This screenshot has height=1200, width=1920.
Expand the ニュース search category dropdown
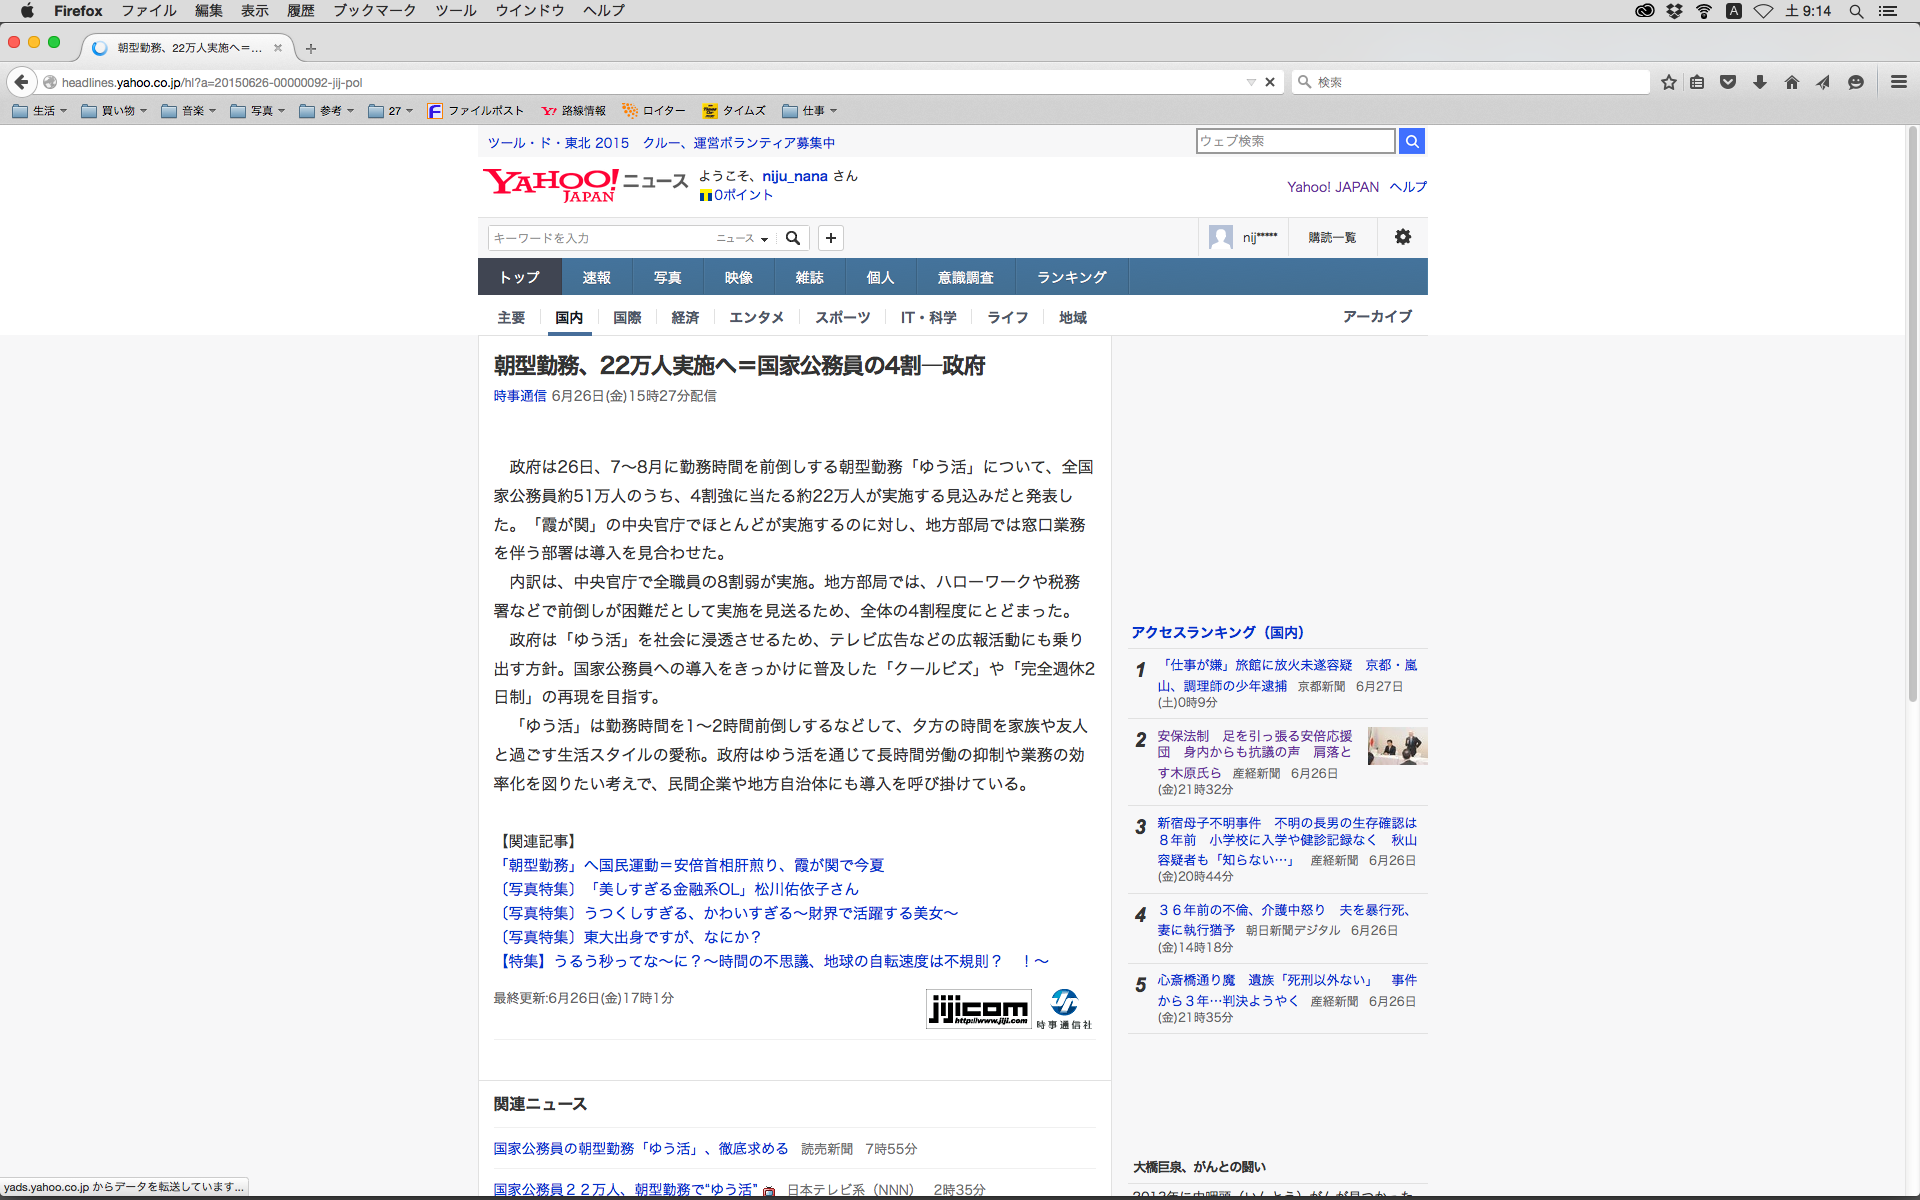[742, 238]
